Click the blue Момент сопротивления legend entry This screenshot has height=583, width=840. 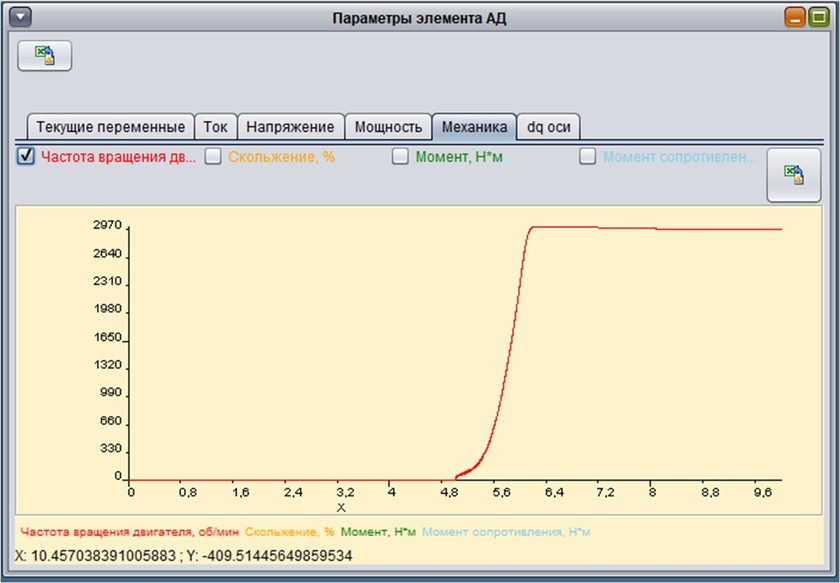coord(505,532)
